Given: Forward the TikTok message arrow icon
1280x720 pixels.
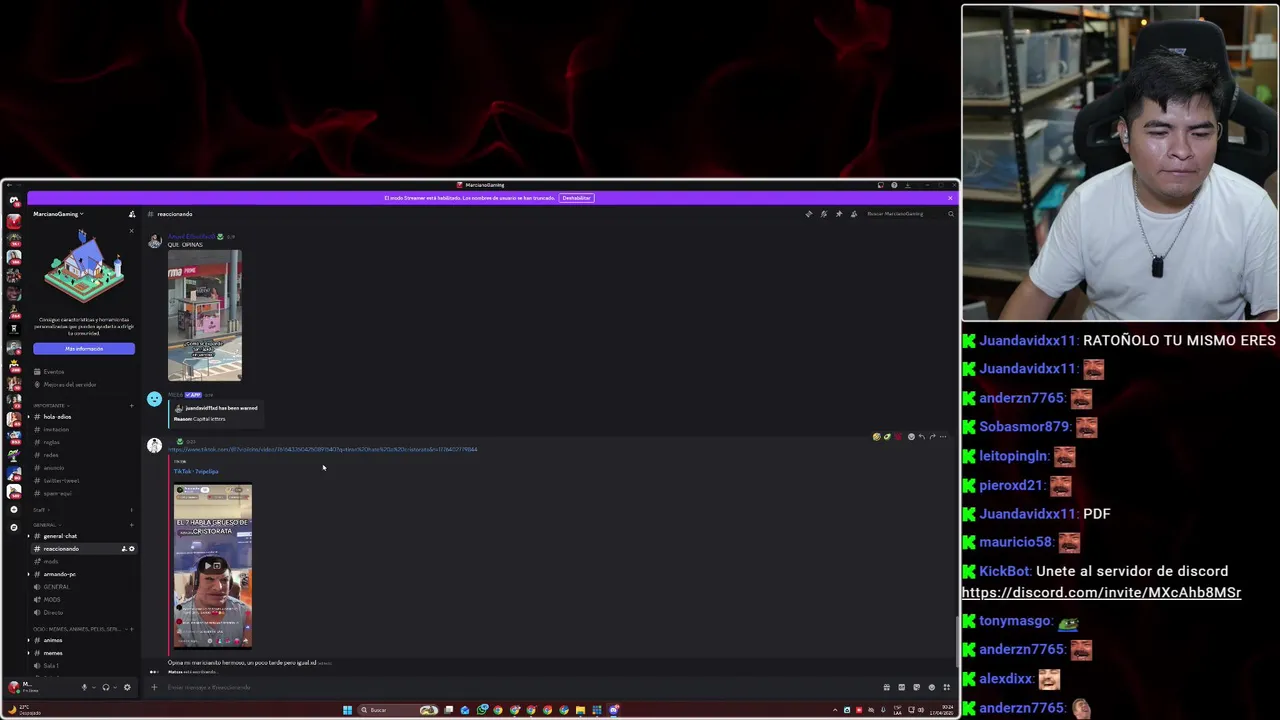Looking at the screenshot, I should (x=932, y=437).
